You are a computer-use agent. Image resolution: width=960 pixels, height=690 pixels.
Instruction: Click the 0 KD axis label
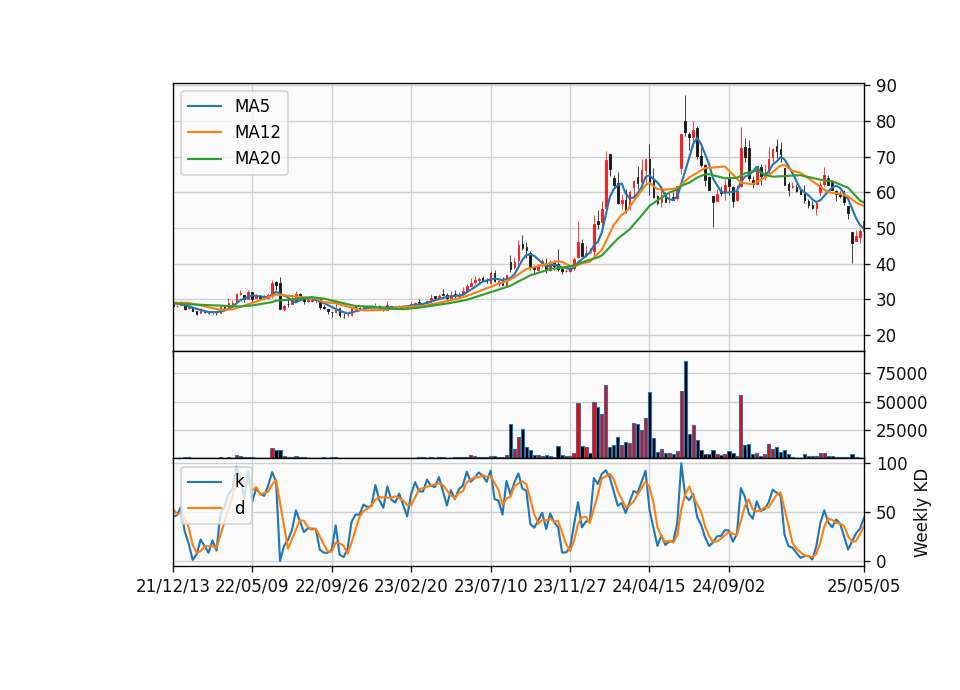(881, 561)
